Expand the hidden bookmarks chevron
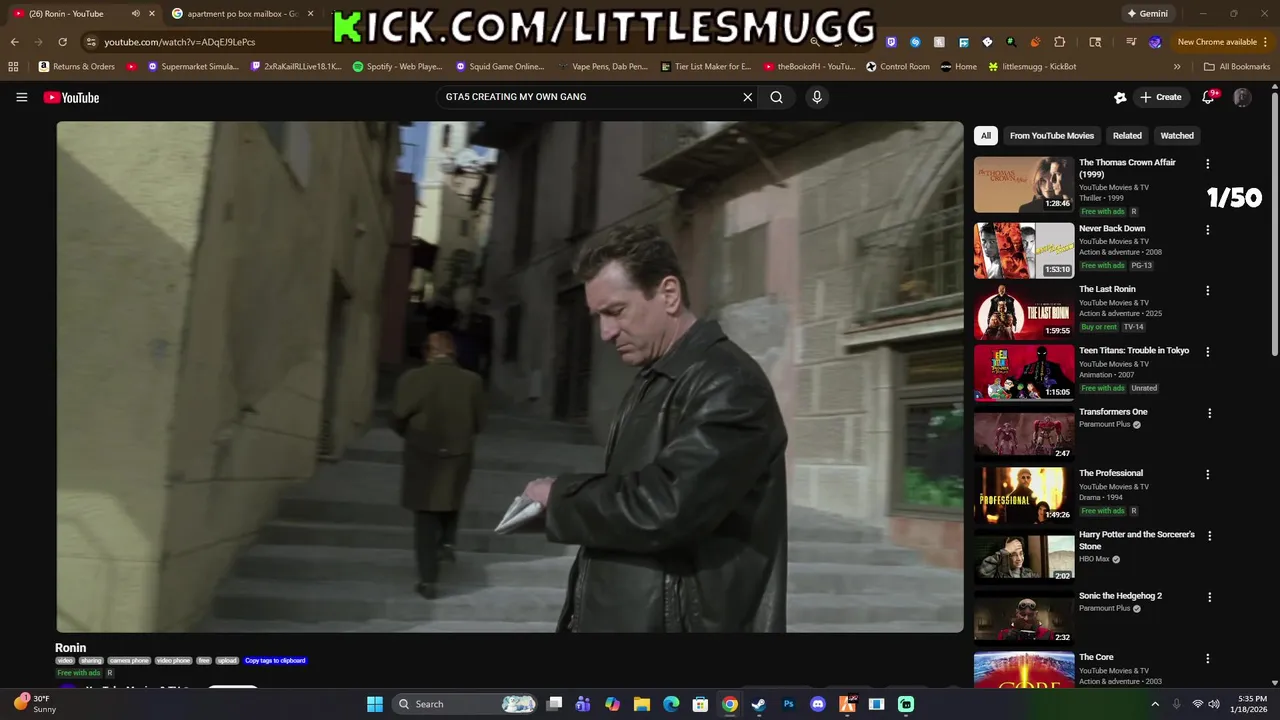The width and height of the screenshot is (1280, 720). [x=1177, y=67]
